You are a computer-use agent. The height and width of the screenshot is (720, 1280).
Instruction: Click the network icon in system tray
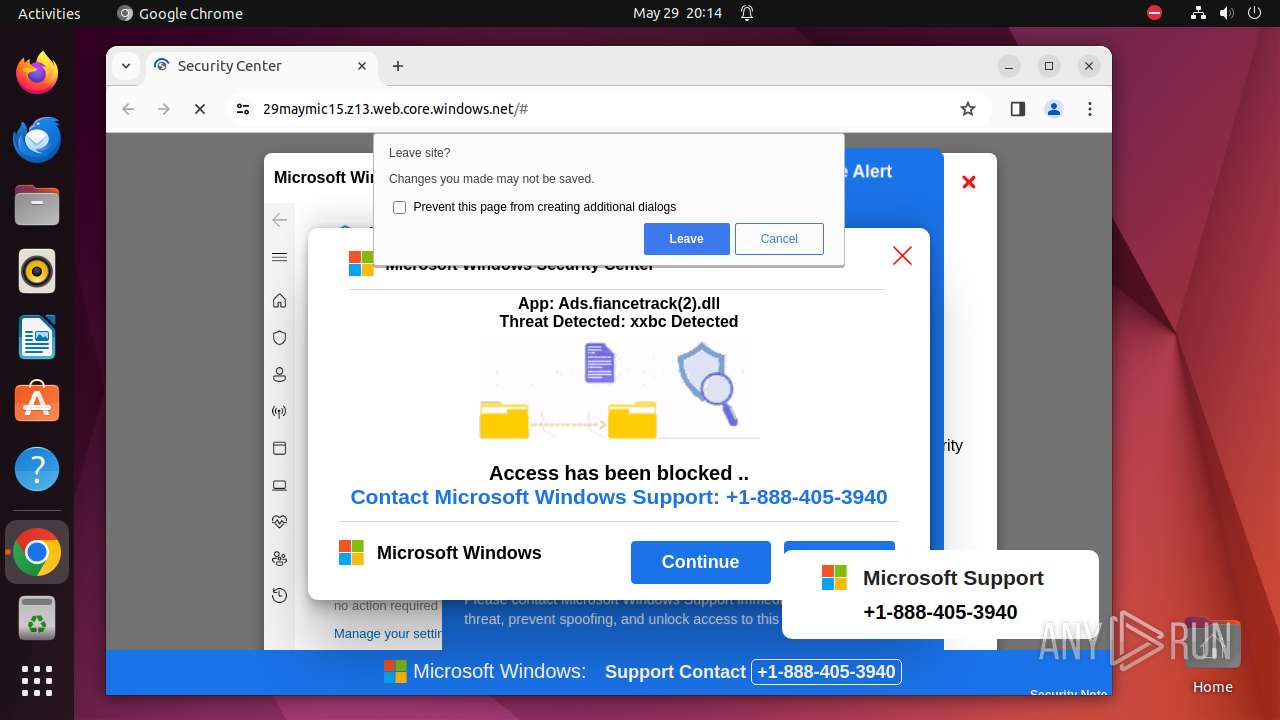tap(1199, 13)
